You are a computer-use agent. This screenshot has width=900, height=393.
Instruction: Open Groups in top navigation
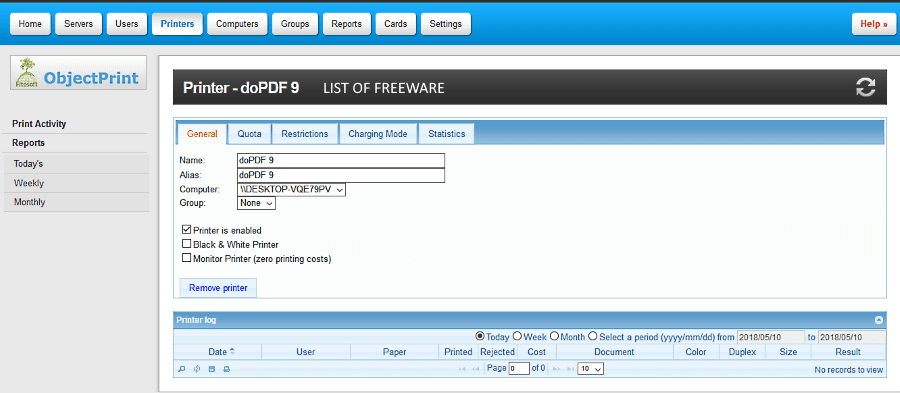click(295, 24)
